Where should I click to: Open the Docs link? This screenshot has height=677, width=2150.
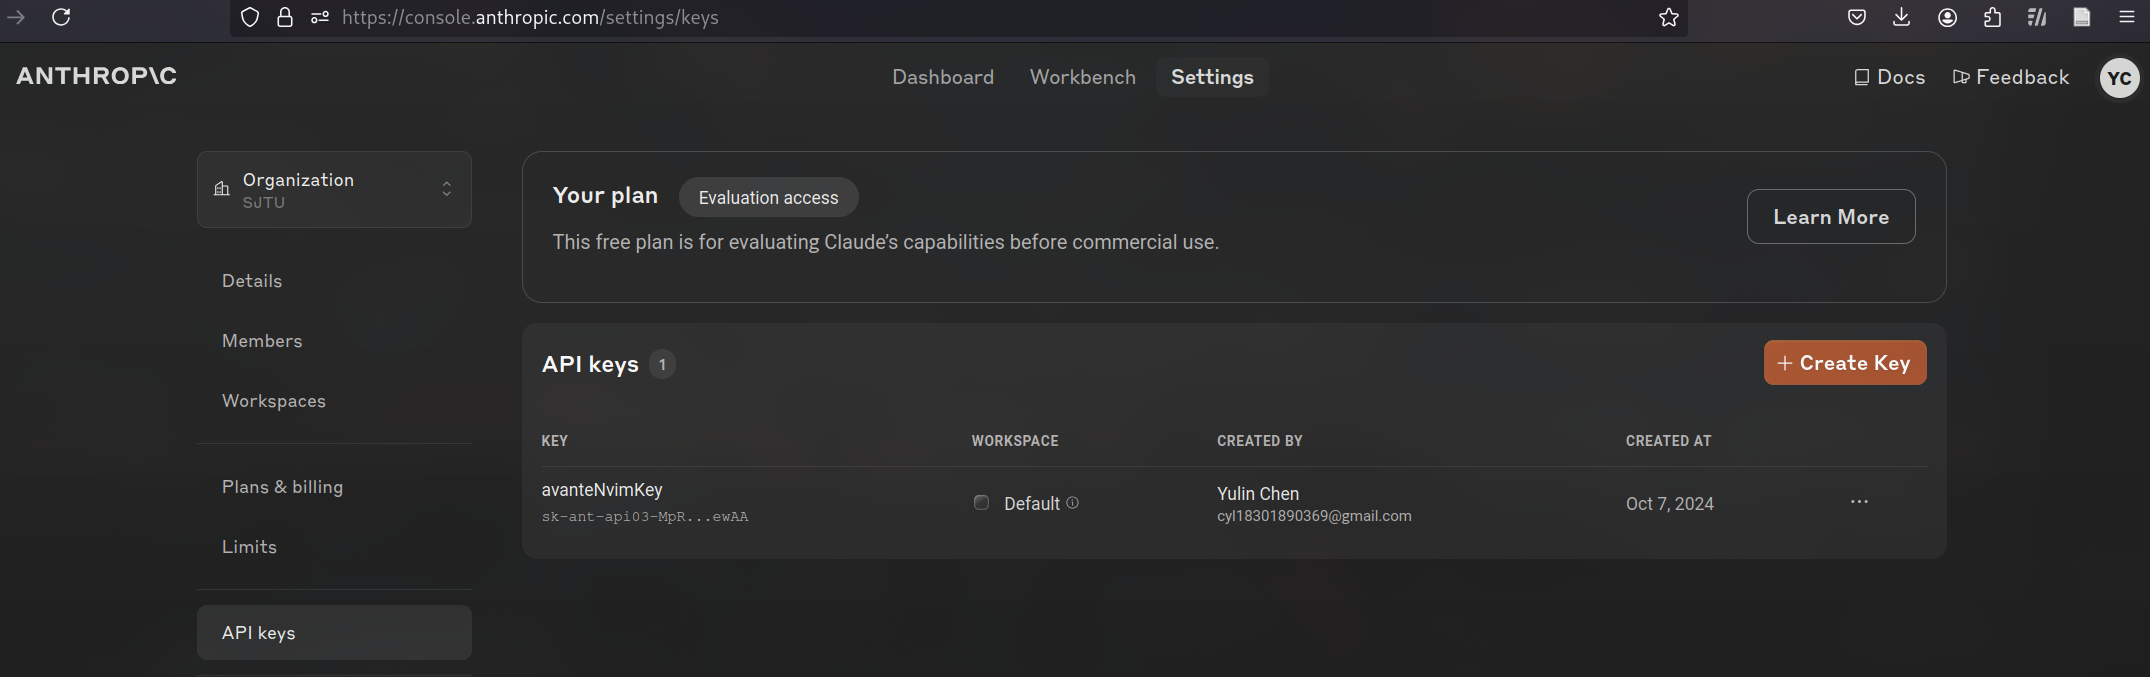point(1889,77)
